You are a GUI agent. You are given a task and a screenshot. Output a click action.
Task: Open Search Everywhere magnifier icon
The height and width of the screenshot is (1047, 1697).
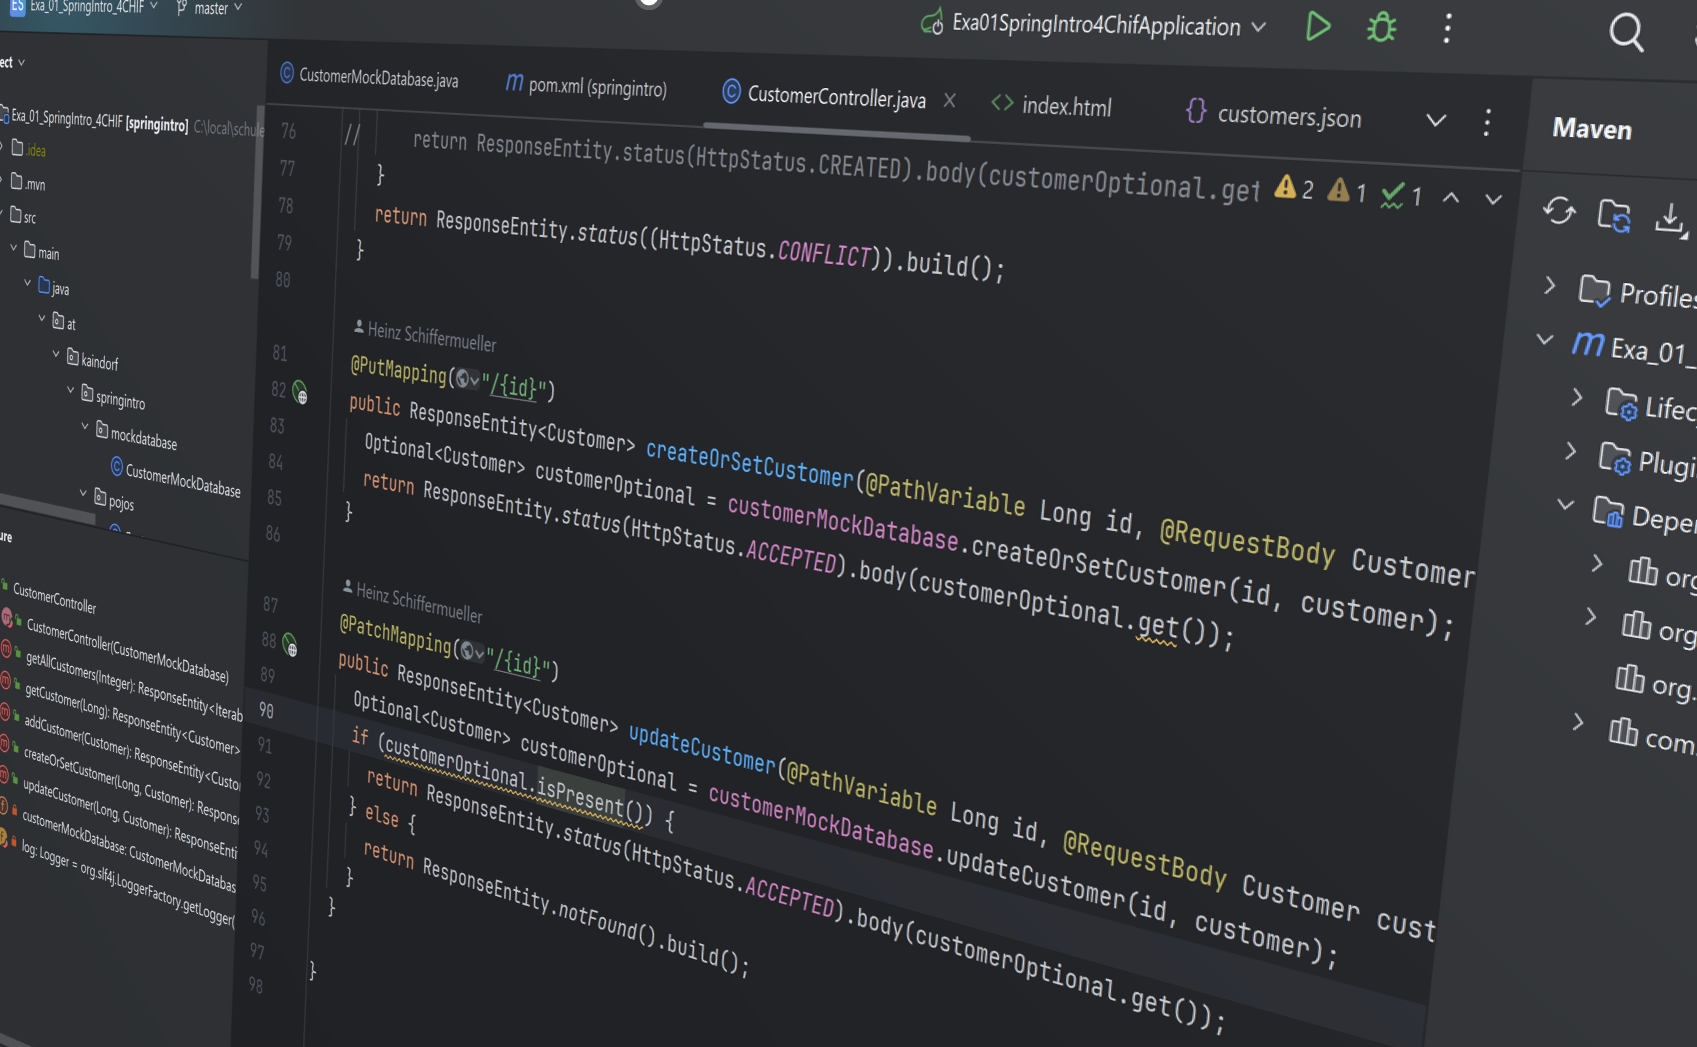point(1626,33)
